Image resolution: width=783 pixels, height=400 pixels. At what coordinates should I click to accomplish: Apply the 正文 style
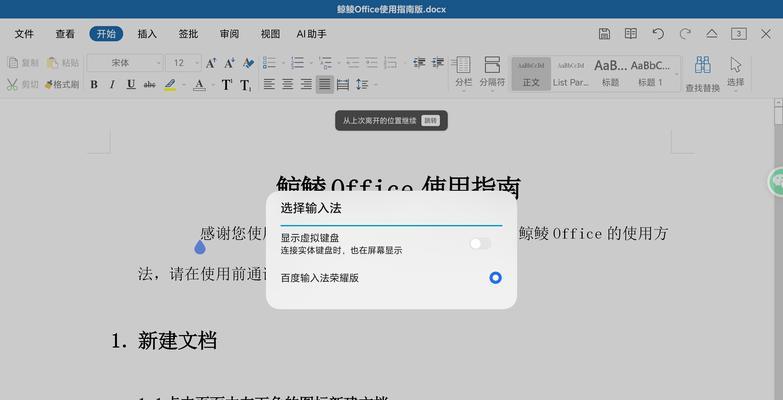tap(531, 74)
